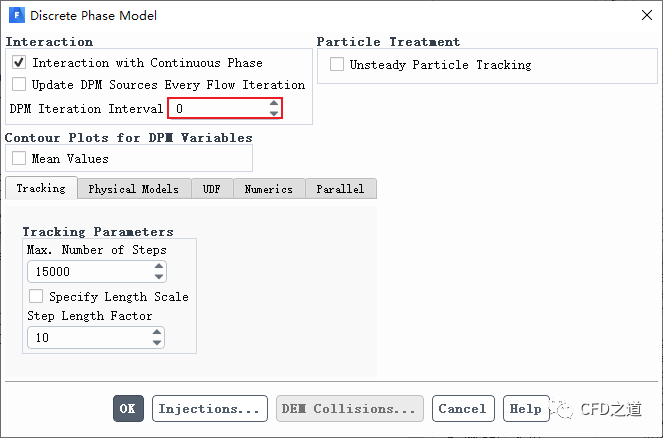Enable Specify Length Scale checkbox

click(37, 296)
